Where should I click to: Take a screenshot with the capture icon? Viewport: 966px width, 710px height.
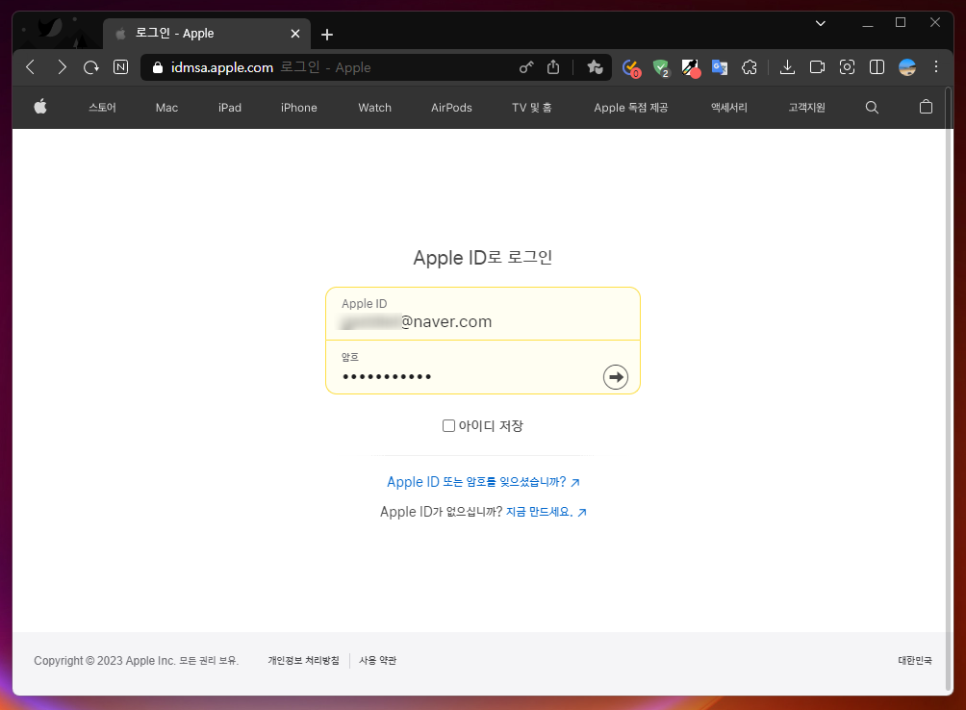tap(847, 67)
